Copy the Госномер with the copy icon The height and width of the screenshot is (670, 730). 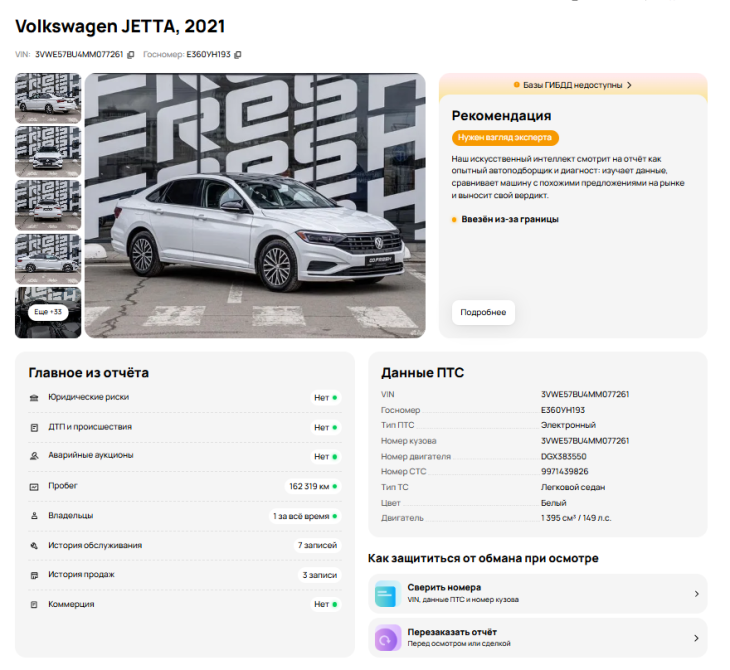[x=238, y=55]
